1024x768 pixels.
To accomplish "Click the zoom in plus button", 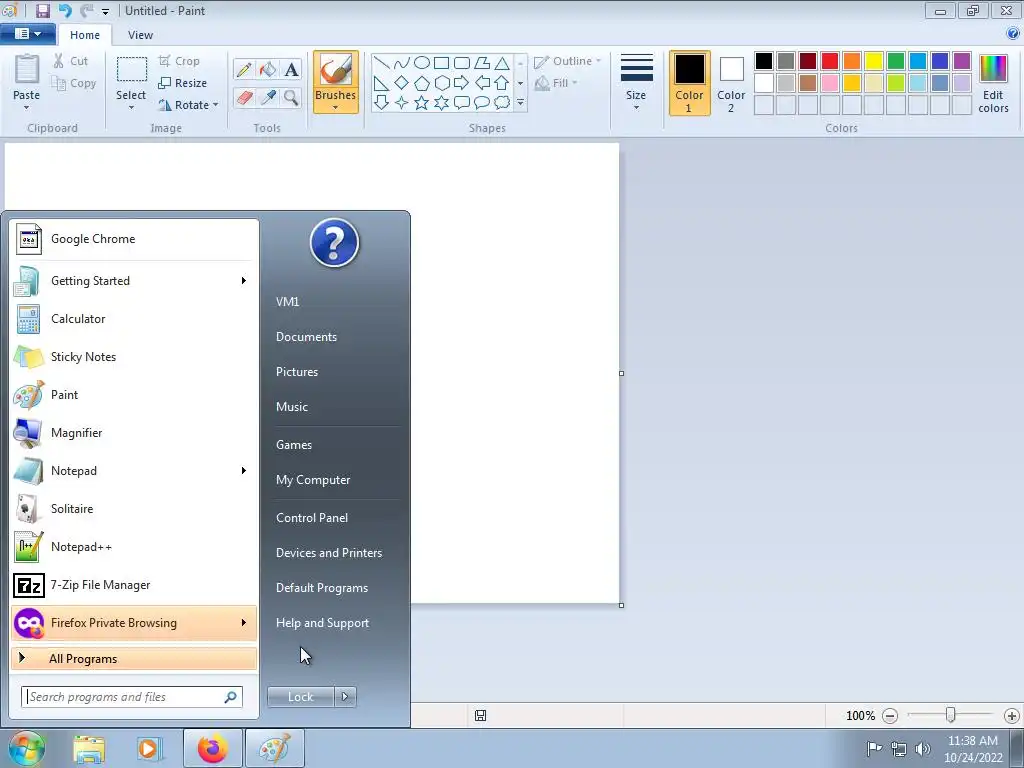I will 1012,716.
